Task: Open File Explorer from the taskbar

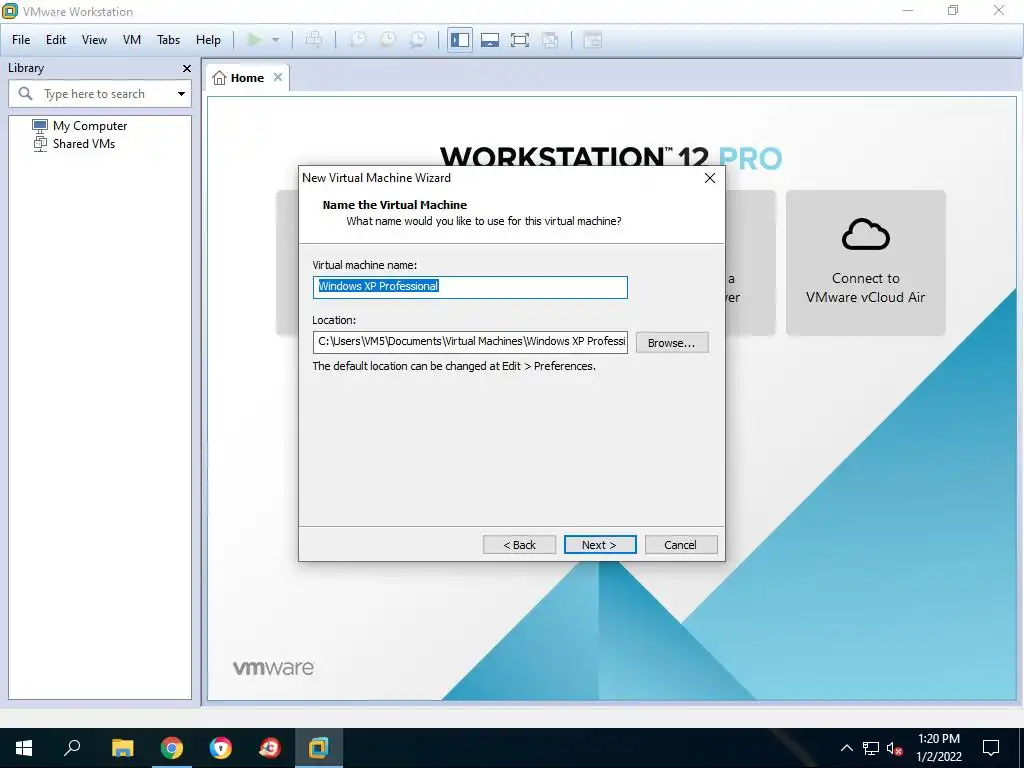Action: 122,748
